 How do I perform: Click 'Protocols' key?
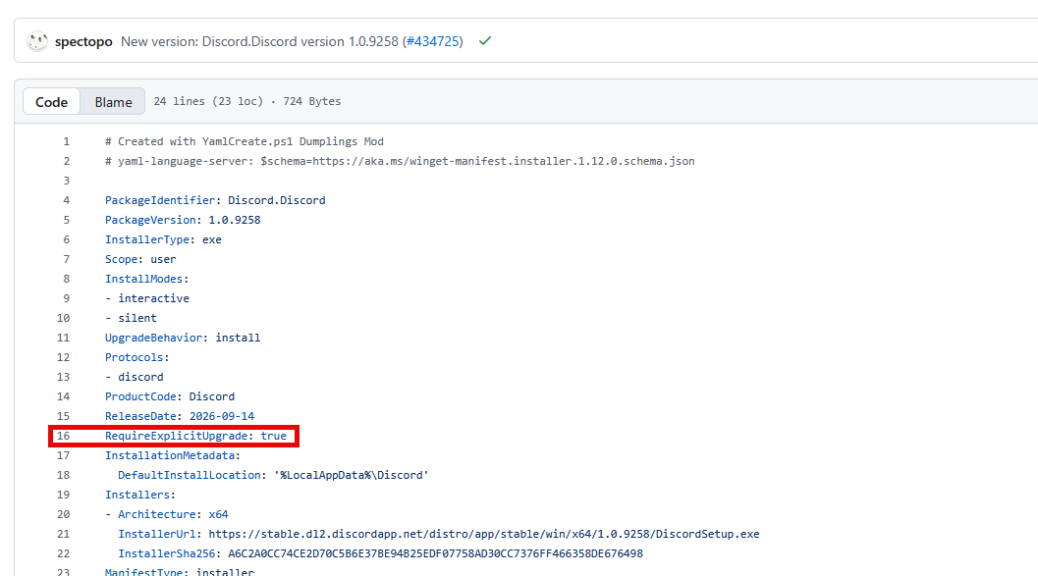pyautogui.click(x=134, y=358)
